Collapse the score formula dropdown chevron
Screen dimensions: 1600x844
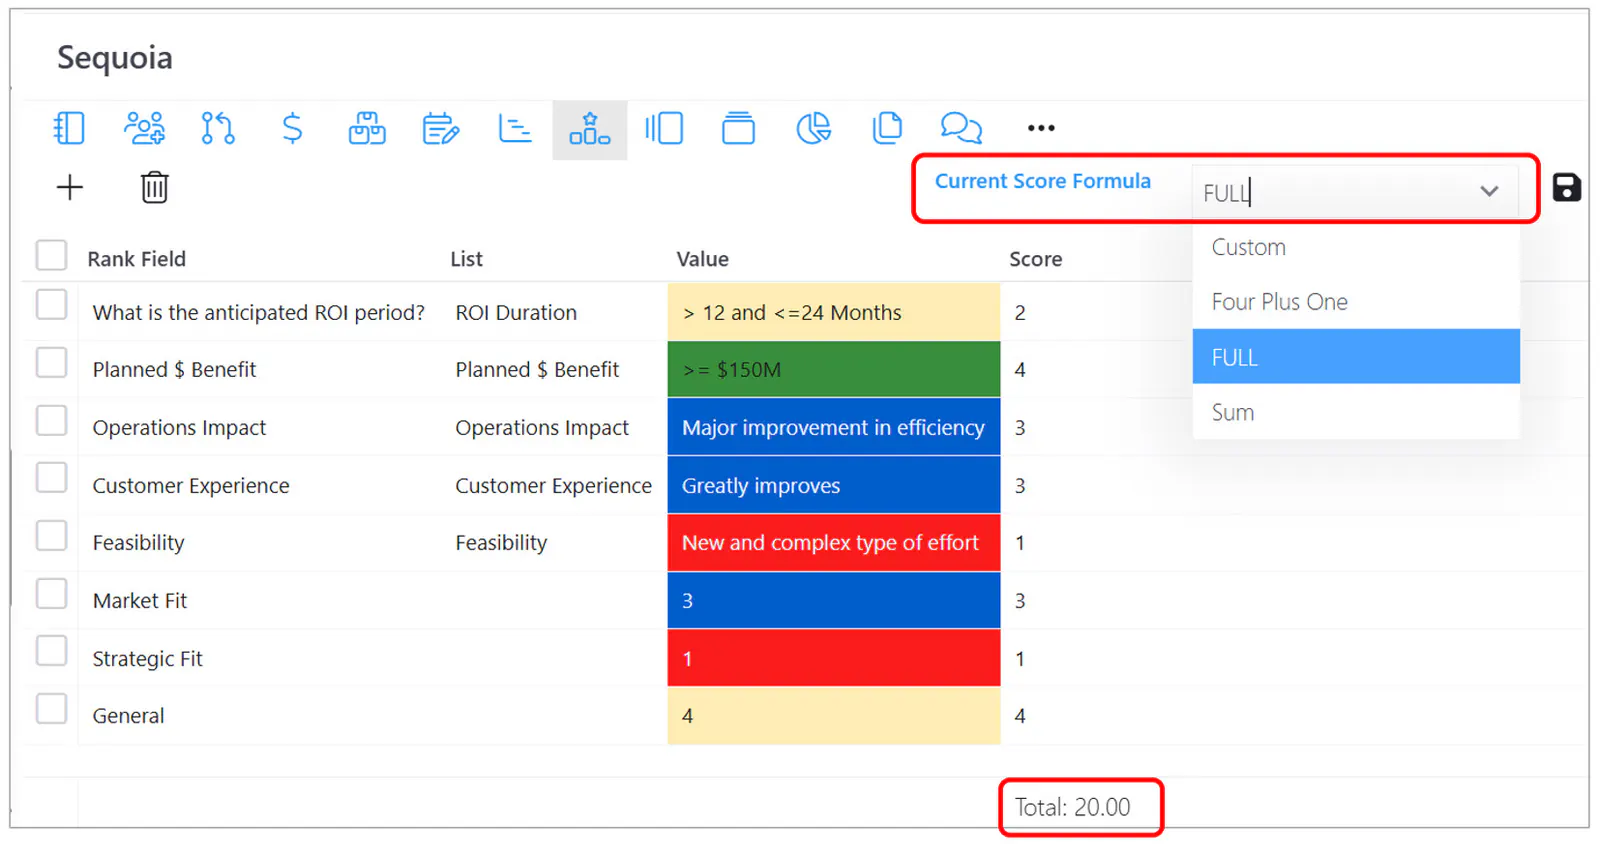(1489, 191)
